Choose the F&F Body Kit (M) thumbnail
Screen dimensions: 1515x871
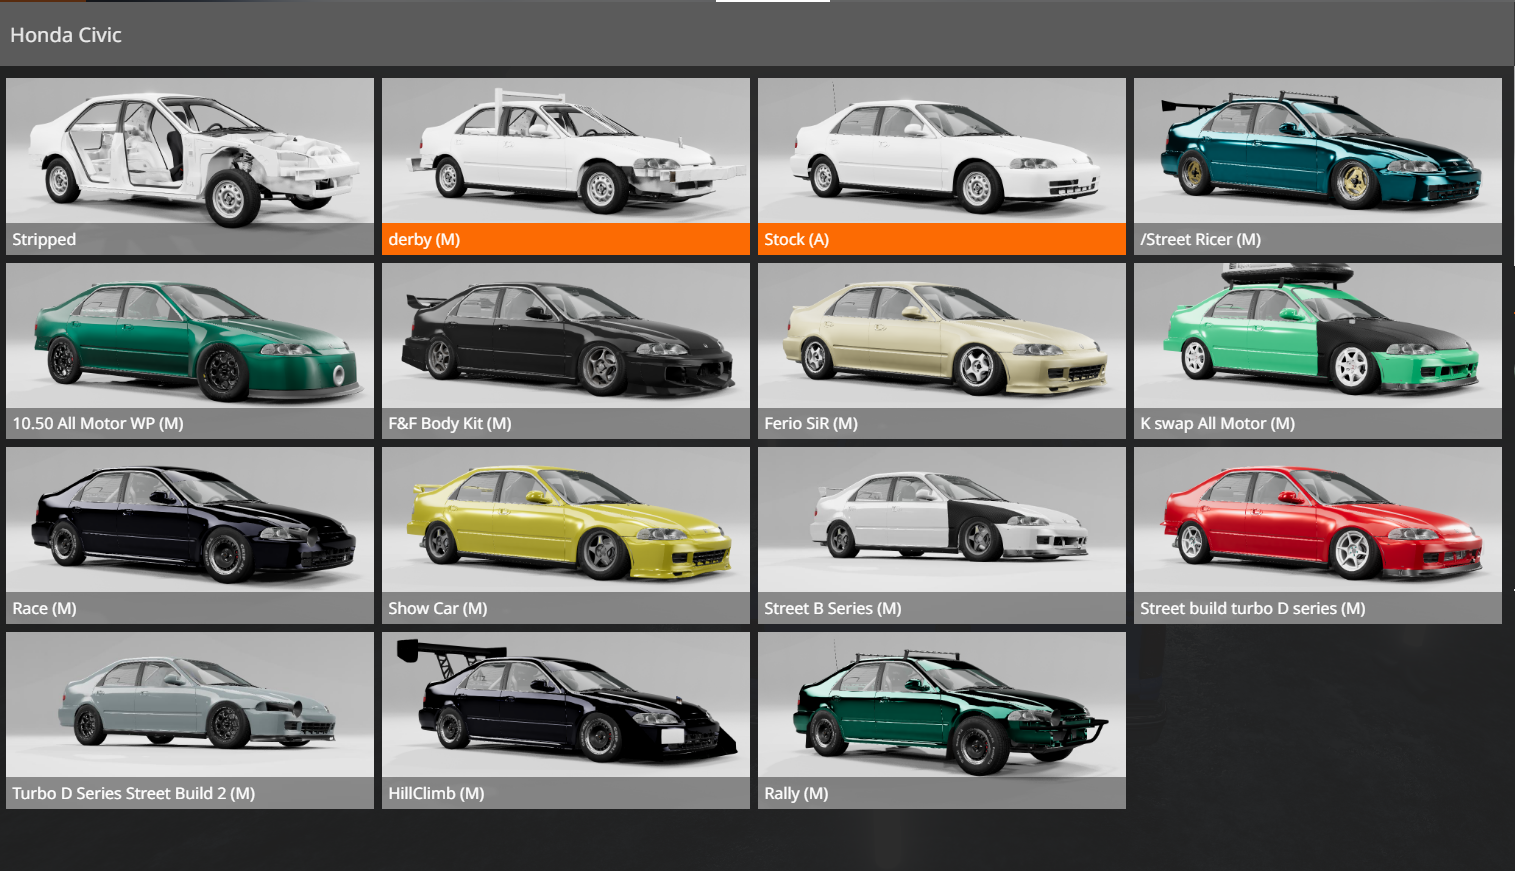[566, 351]
